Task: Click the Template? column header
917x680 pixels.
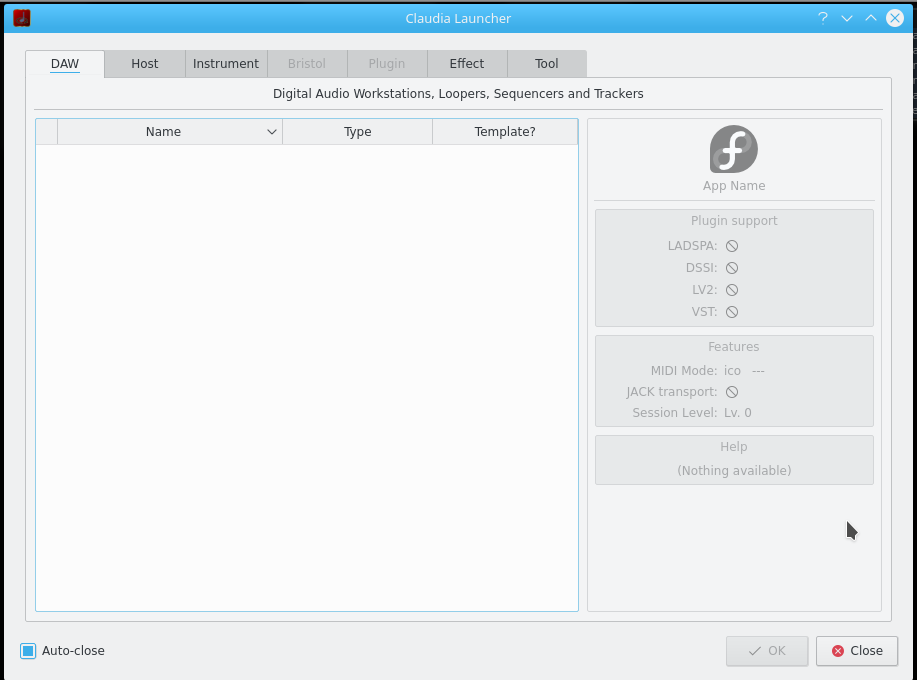Action: [504, 131]
